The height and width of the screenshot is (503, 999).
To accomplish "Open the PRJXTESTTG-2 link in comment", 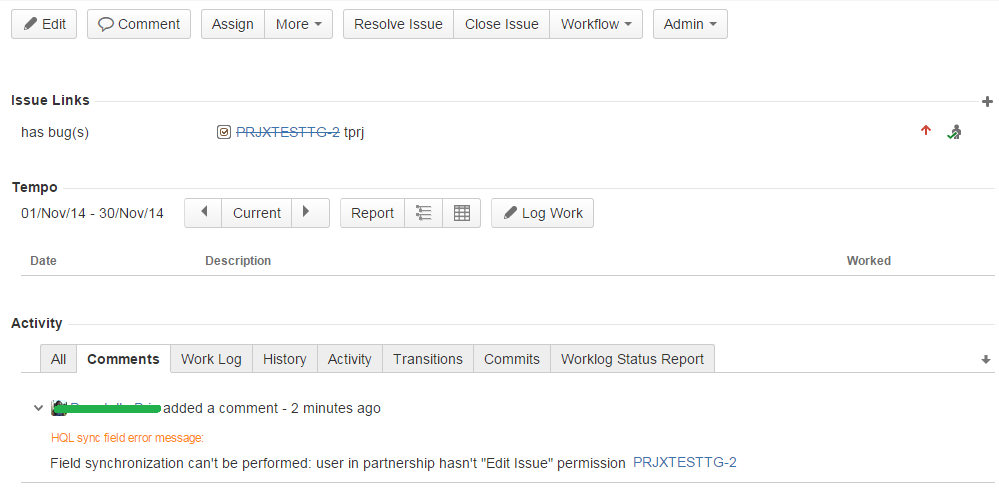I will pos(685,462).
